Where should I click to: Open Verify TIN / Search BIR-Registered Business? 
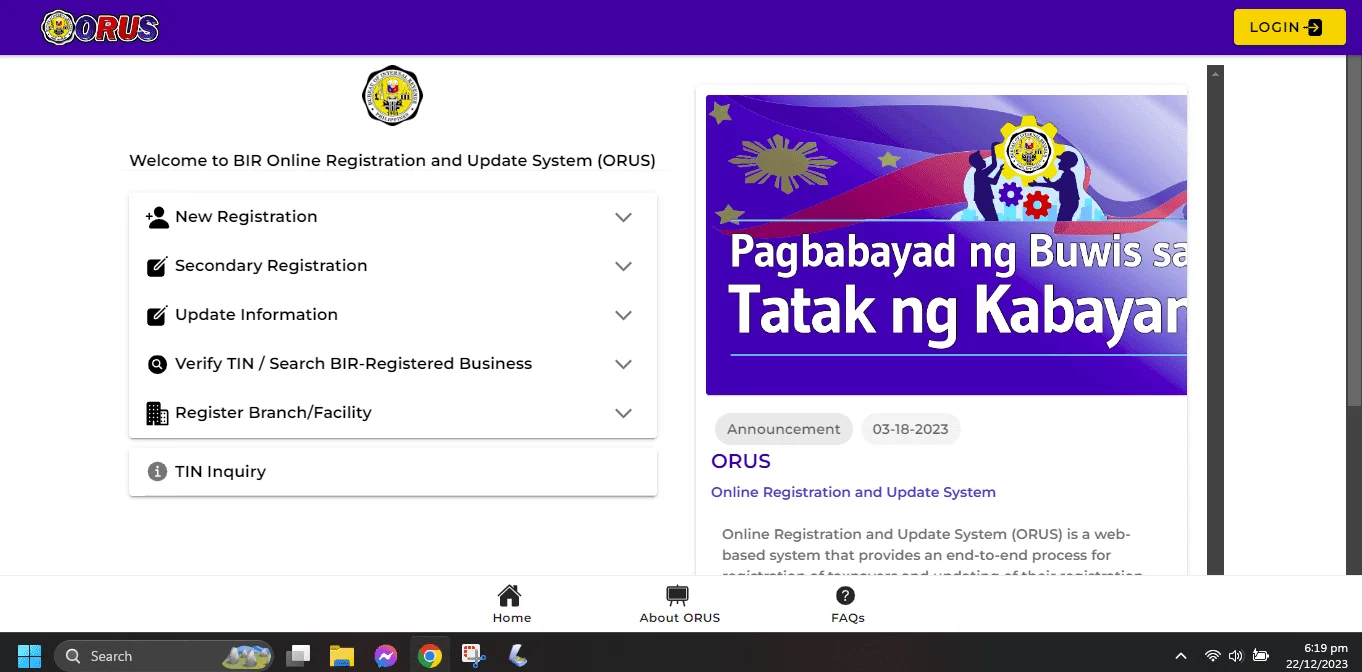[393, 364]
